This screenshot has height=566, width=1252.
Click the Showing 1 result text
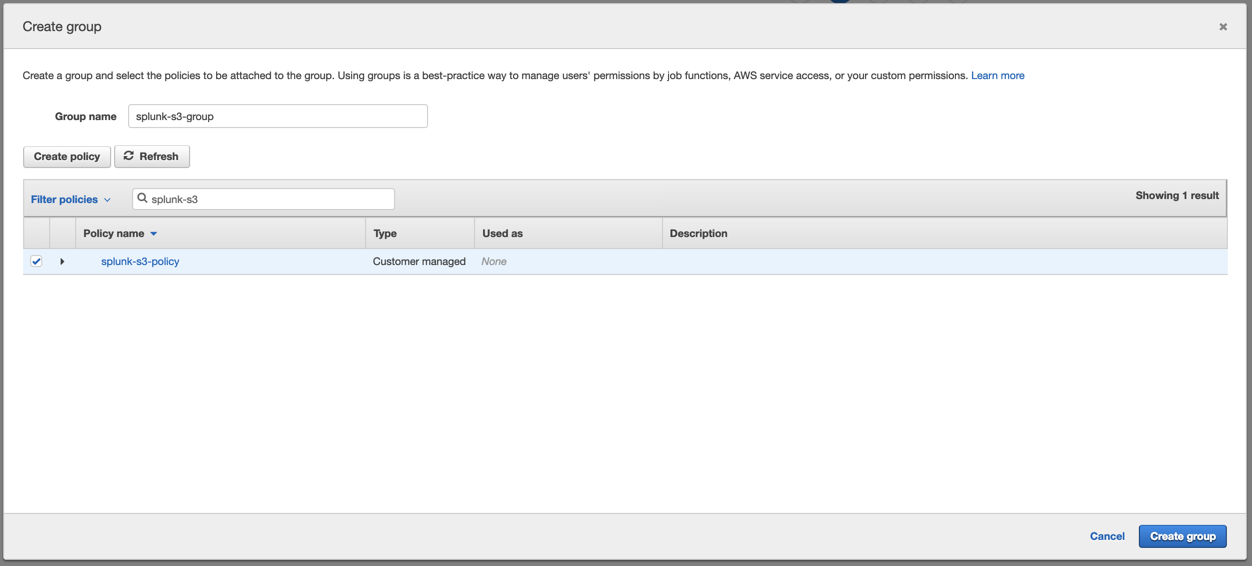point(1177,196)
